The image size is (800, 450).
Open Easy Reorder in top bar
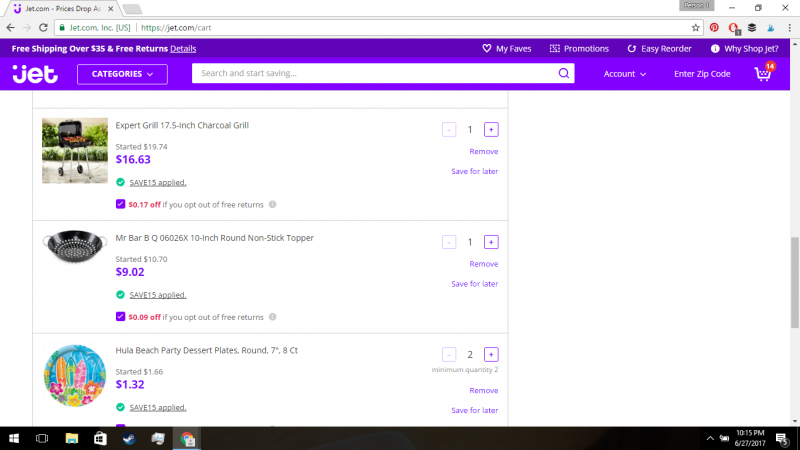659,48
